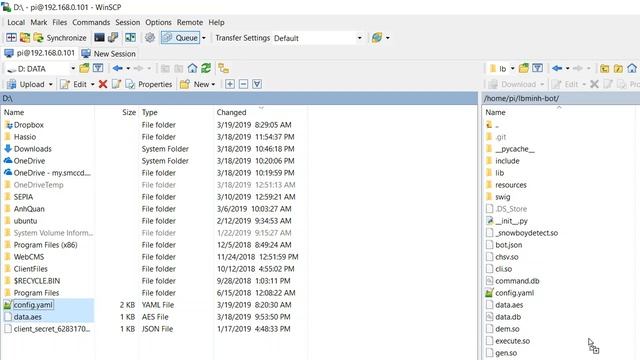The height and width of the screenshot is (360, 640).
Task: Open the Help menu
Action: pos(216,22)
